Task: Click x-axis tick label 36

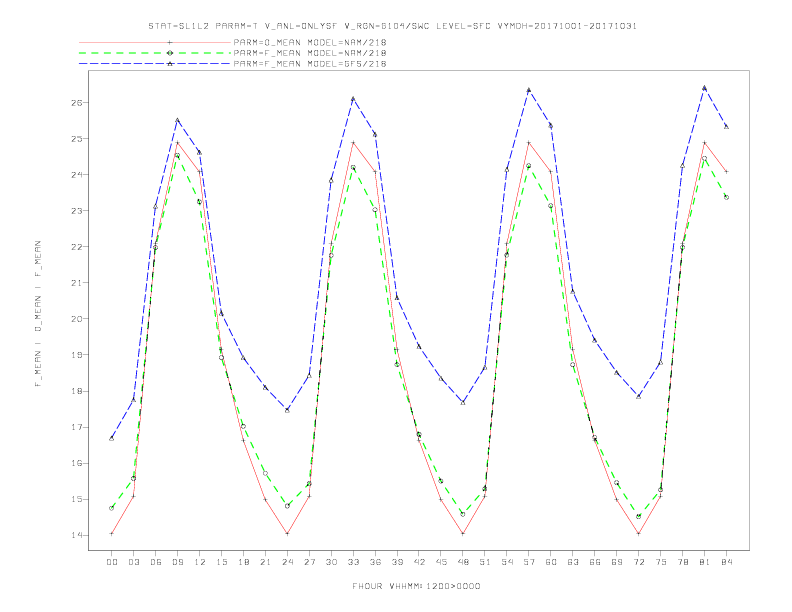Action: [375, 562]
